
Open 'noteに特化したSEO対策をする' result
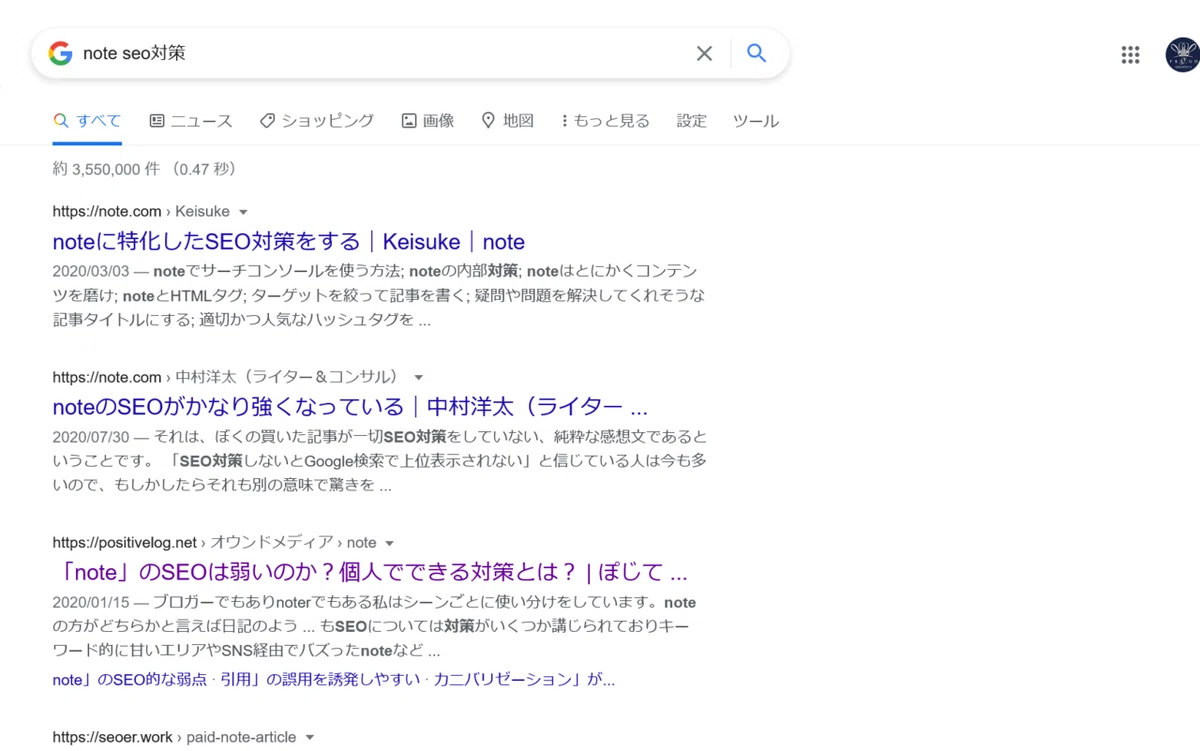[x=288, y=242]
